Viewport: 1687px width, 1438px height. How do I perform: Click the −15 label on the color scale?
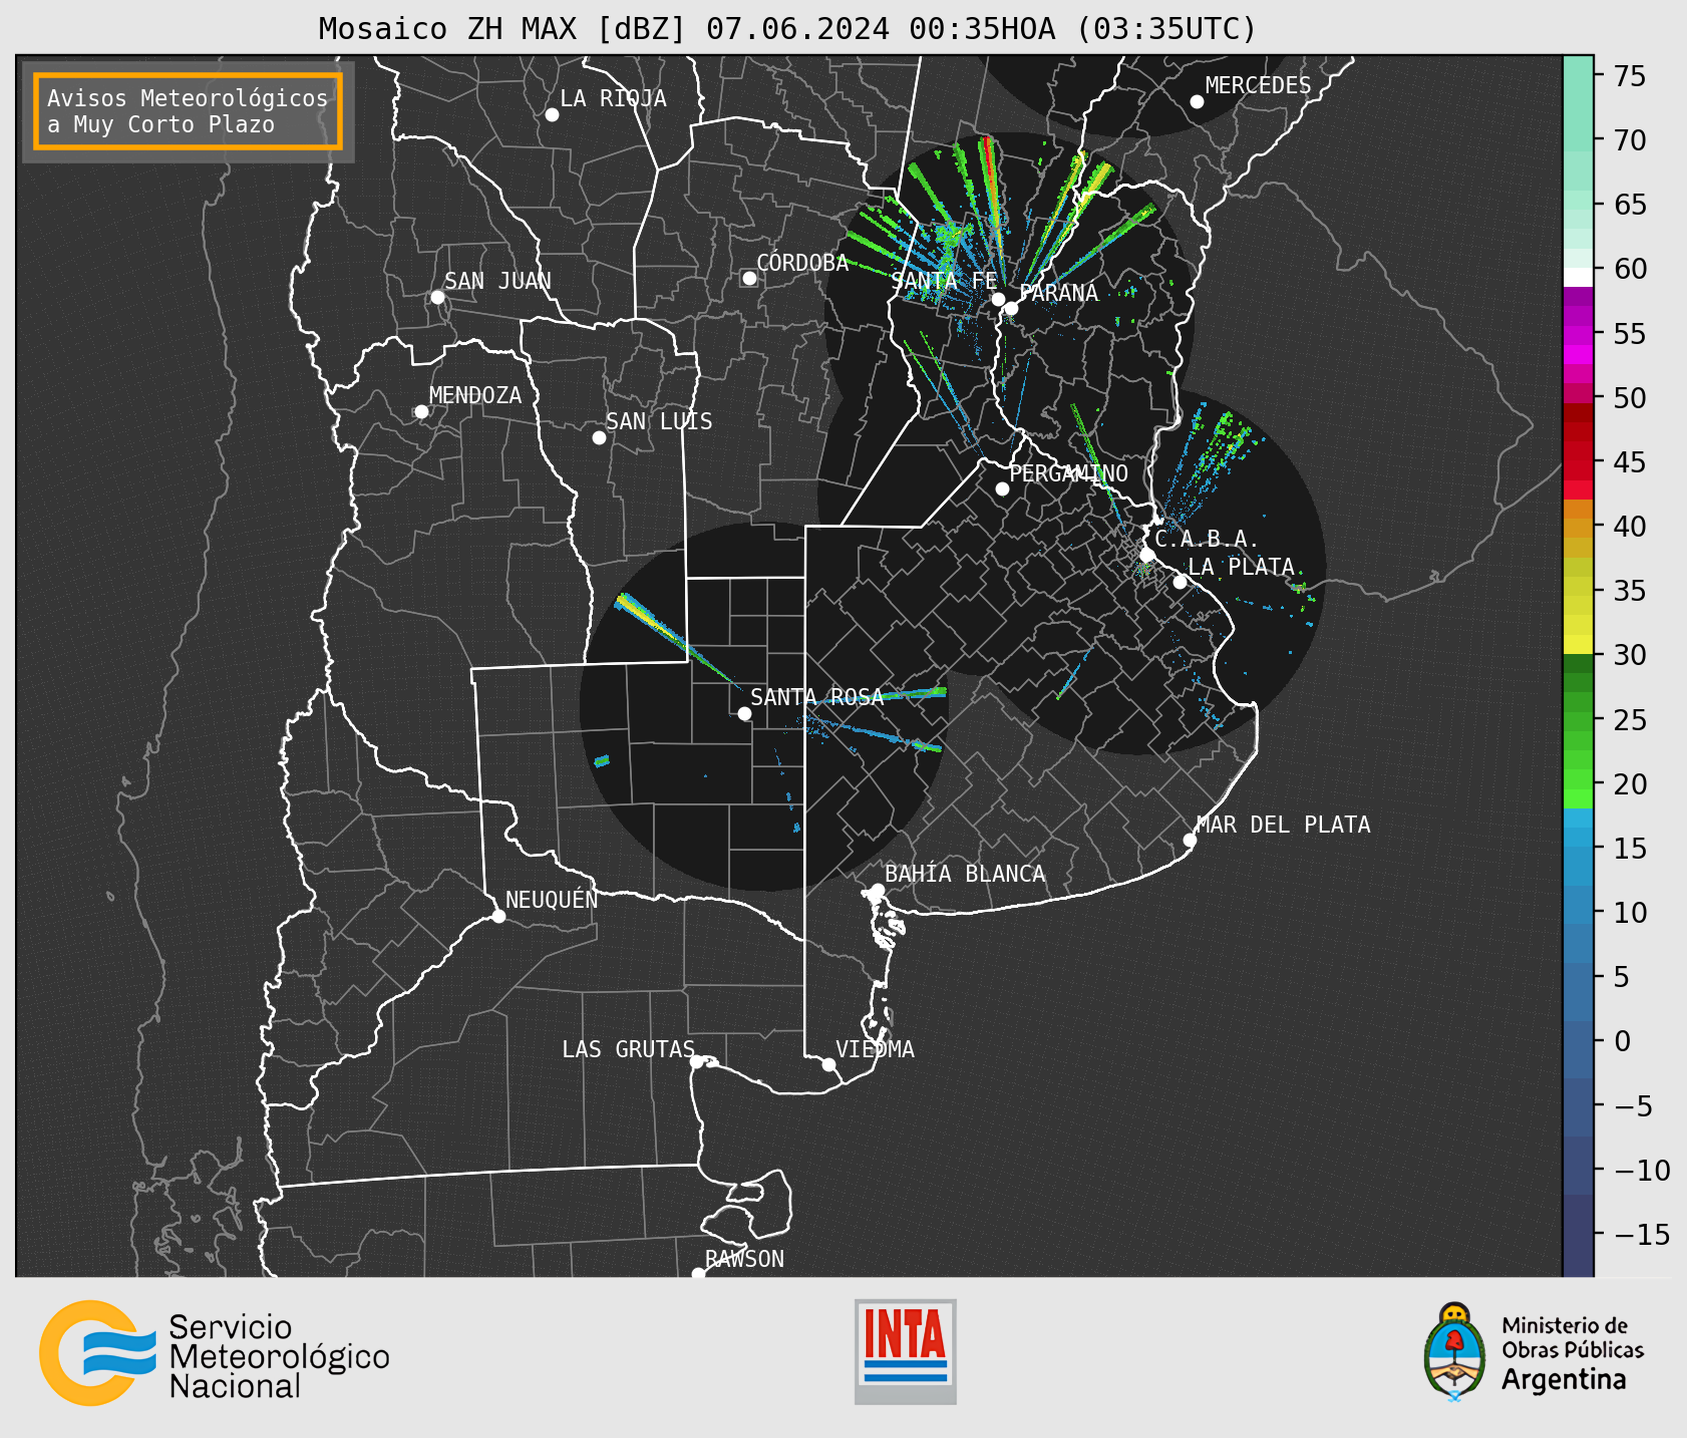click(x=1642, y=1234)
